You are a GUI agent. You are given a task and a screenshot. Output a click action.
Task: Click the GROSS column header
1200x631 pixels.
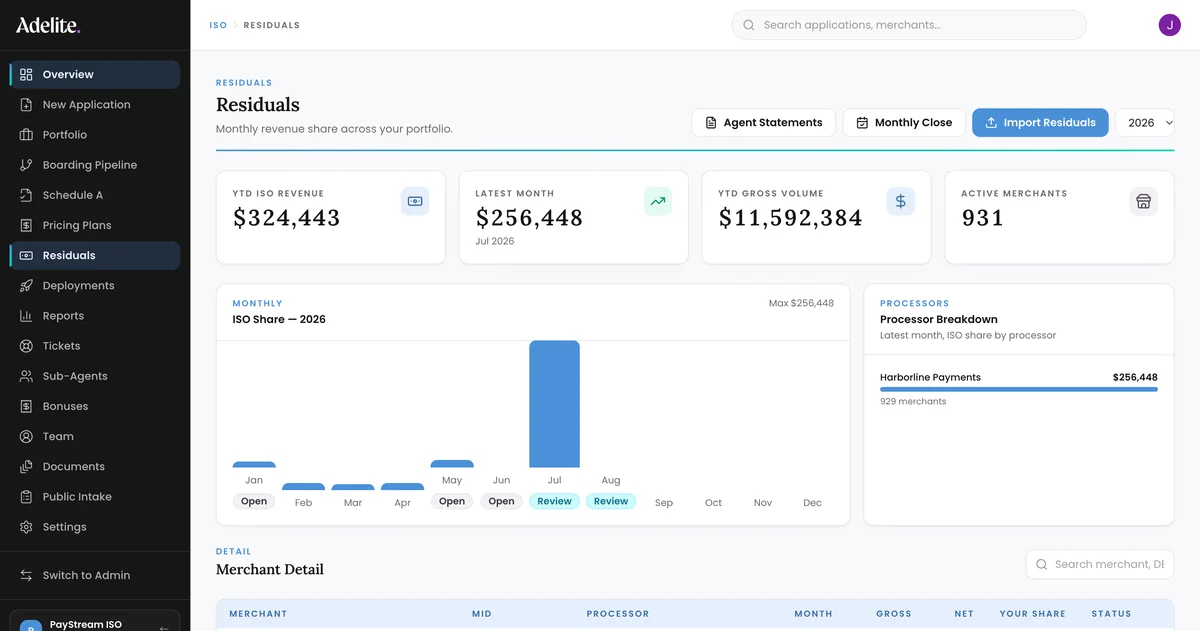[894, 614]
